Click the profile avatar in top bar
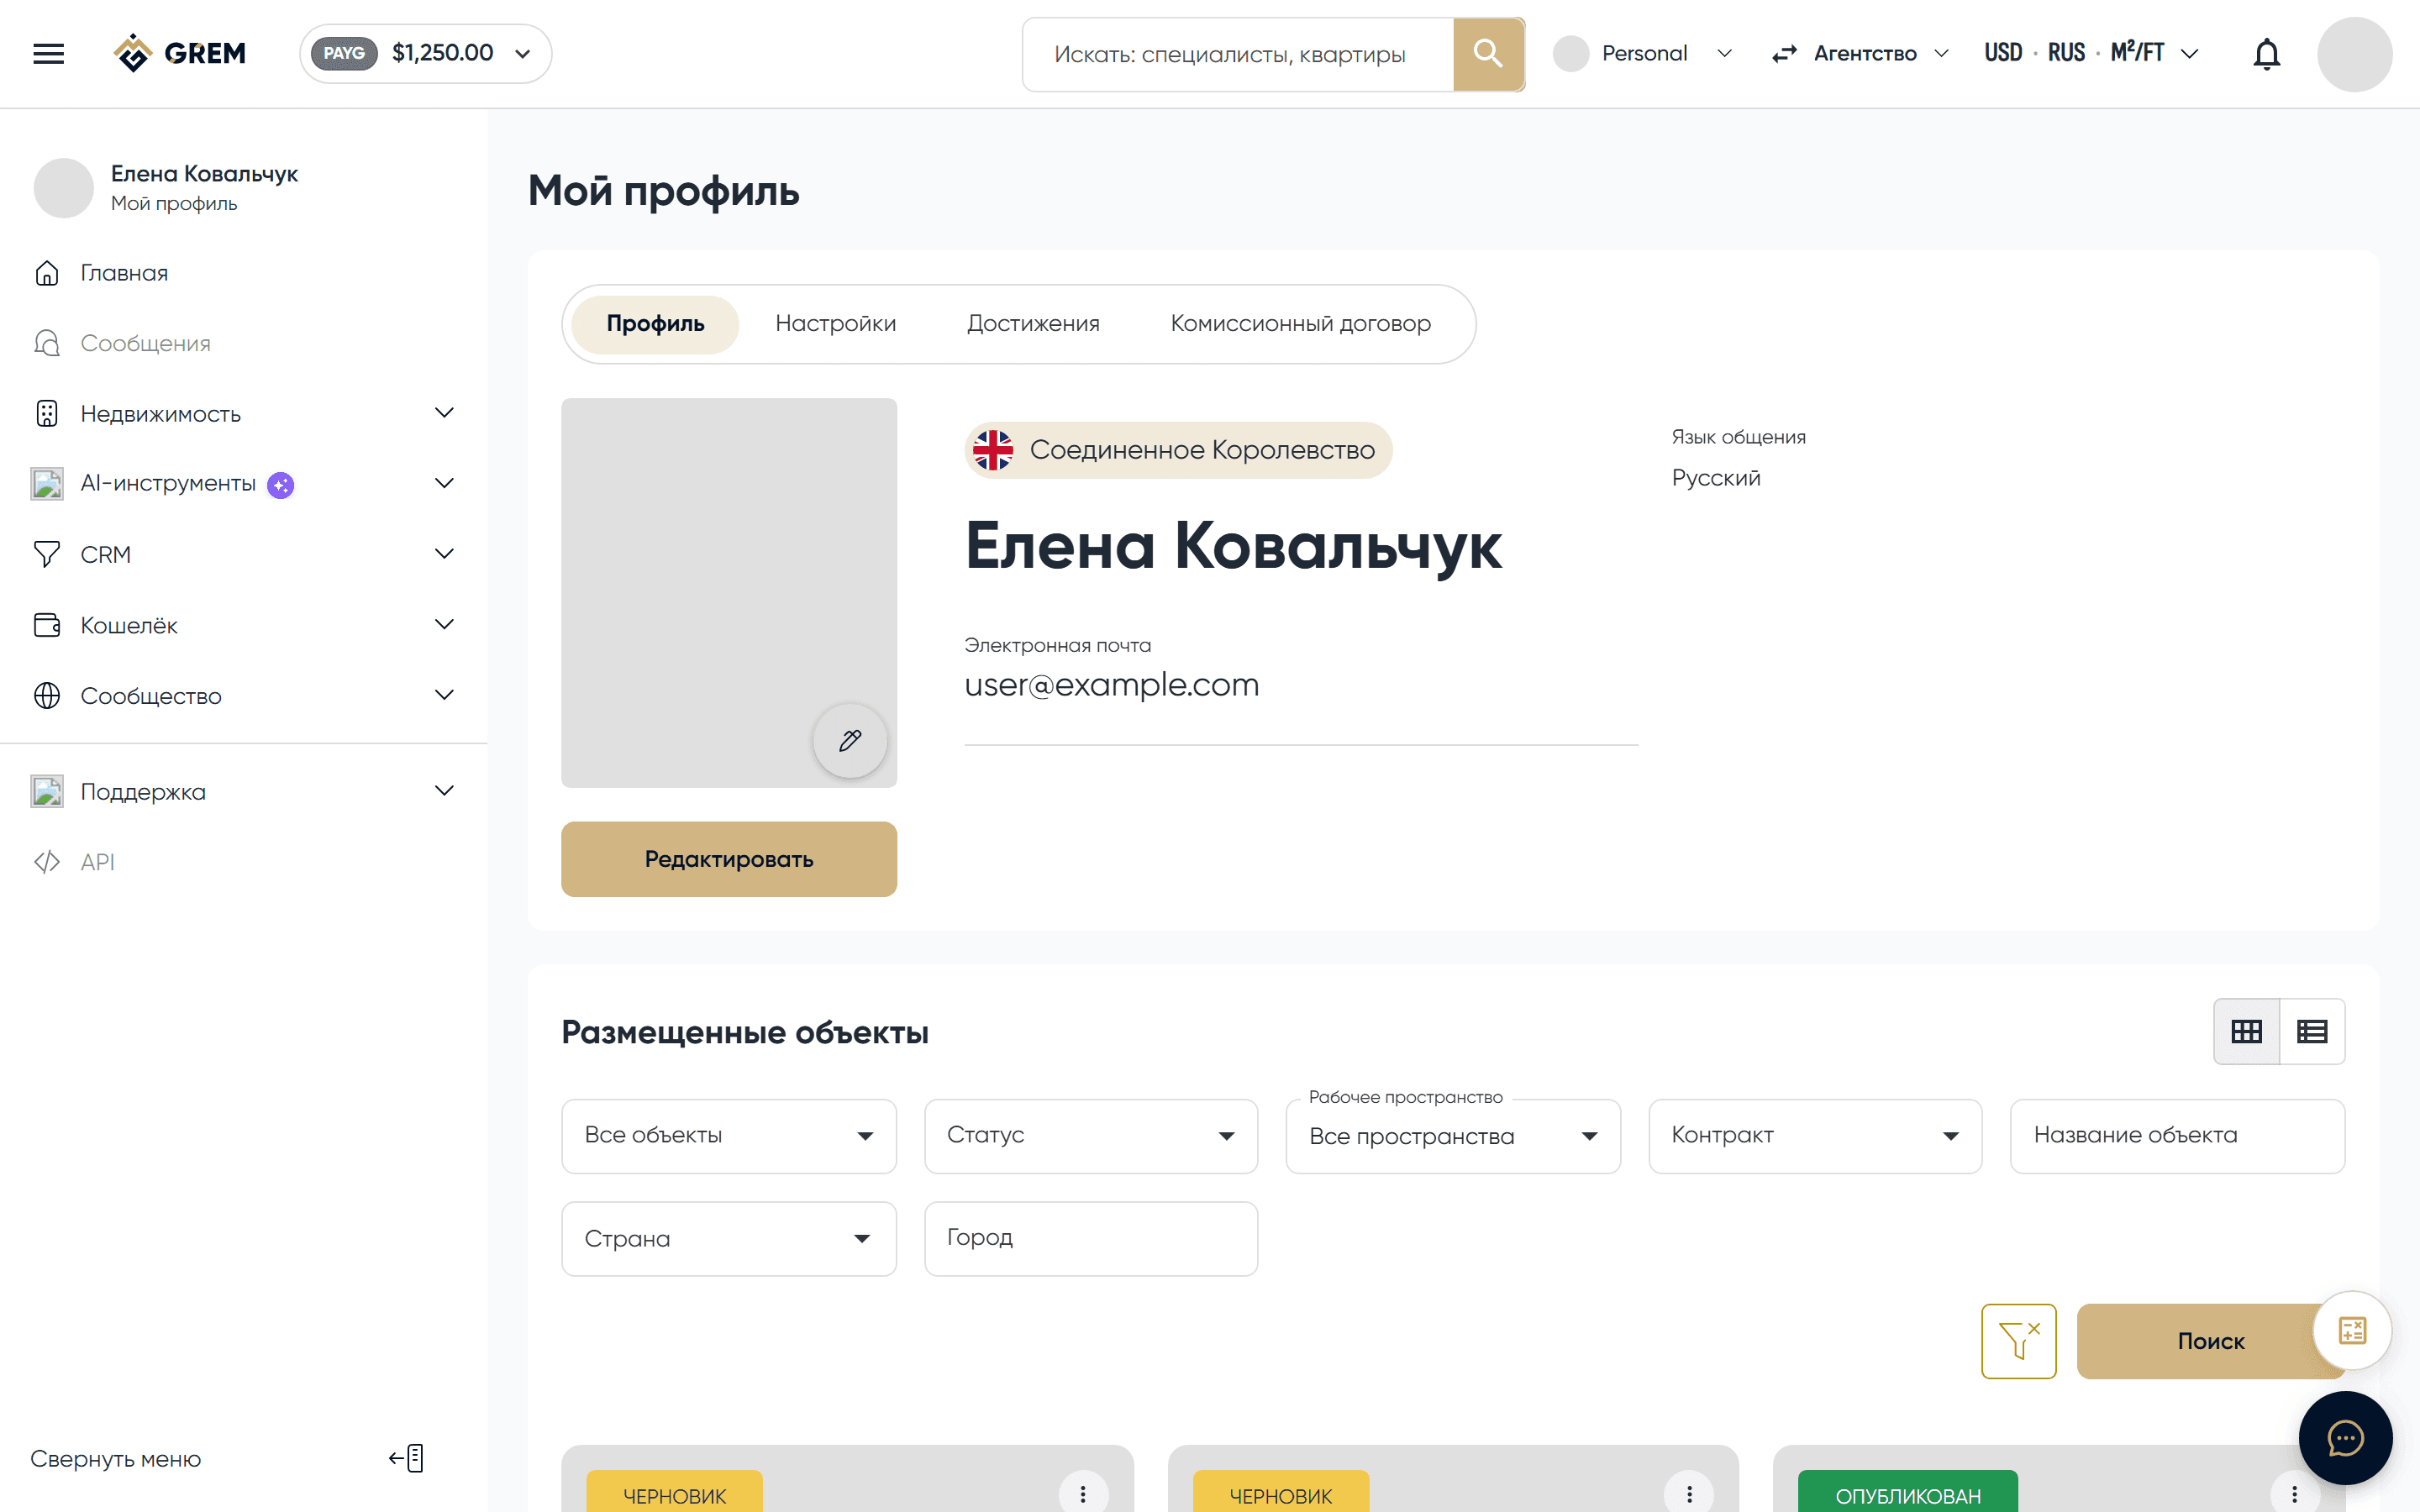 (x=2354, y=54)
